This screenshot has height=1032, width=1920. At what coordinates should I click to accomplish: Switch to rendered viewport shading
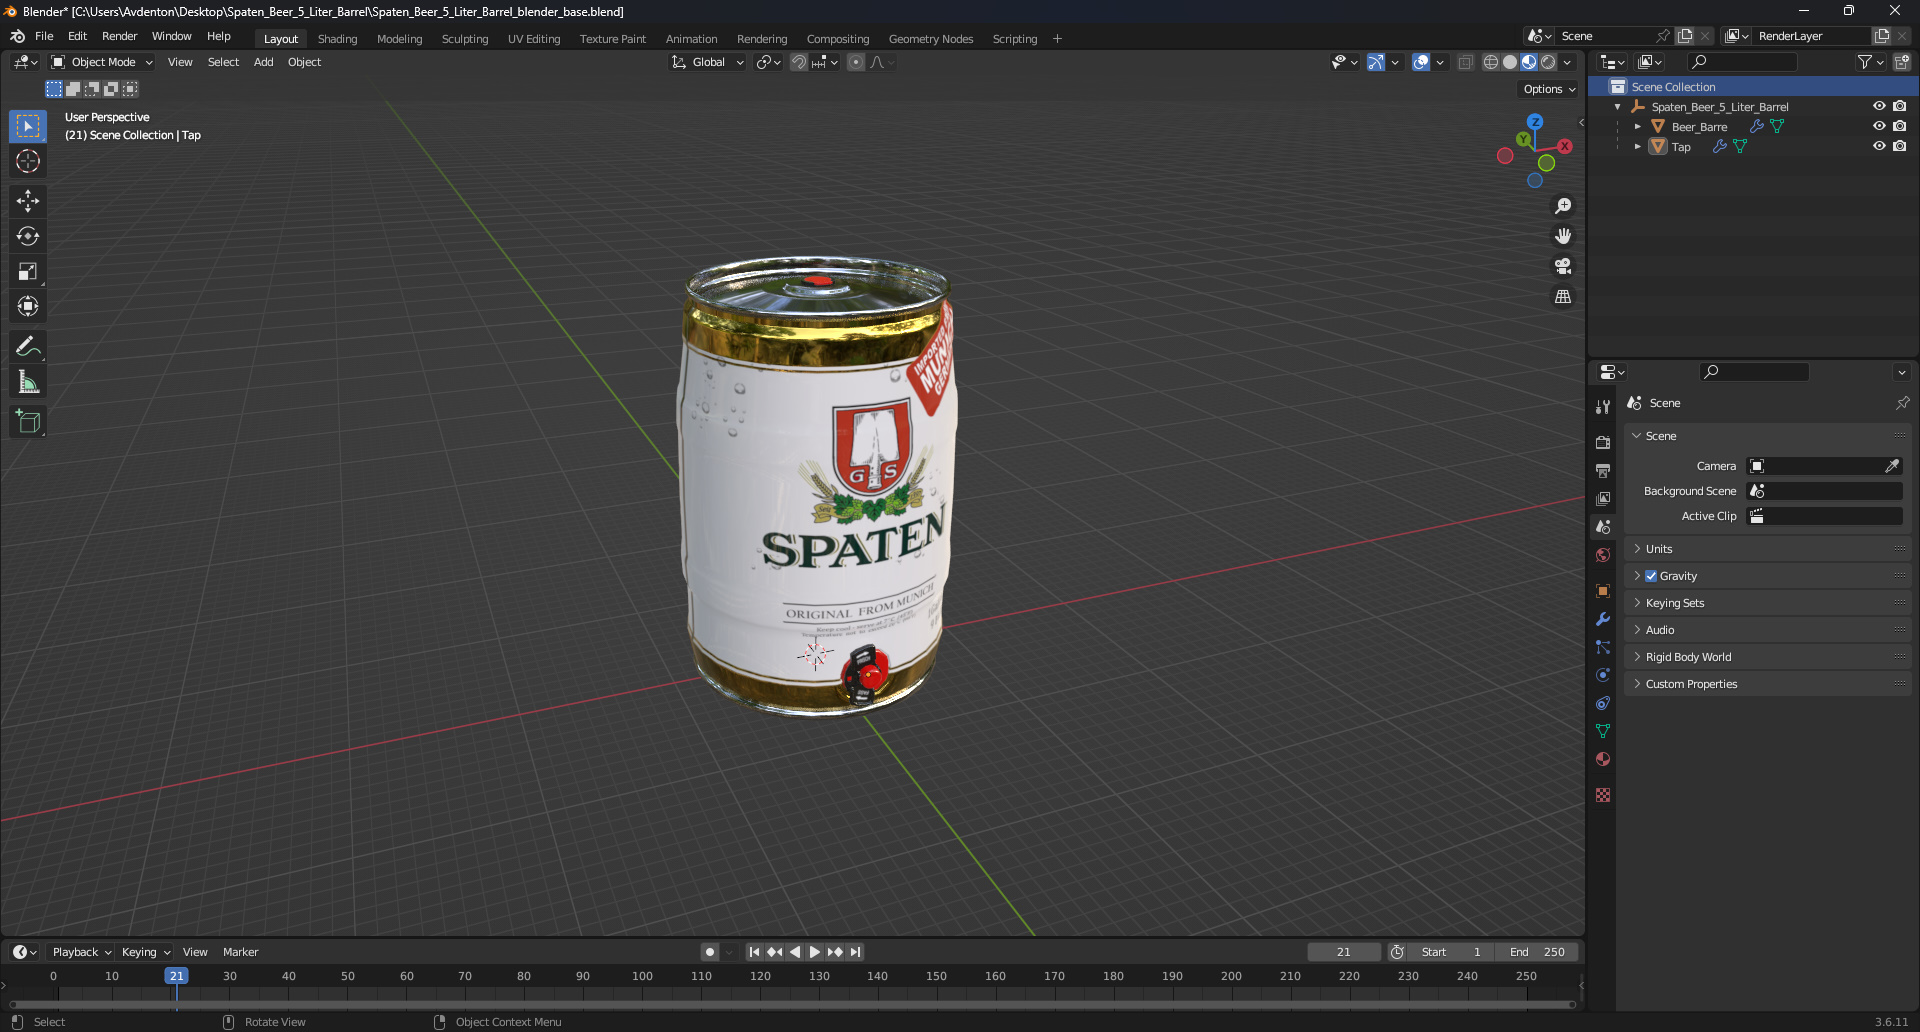point(1548,62)
